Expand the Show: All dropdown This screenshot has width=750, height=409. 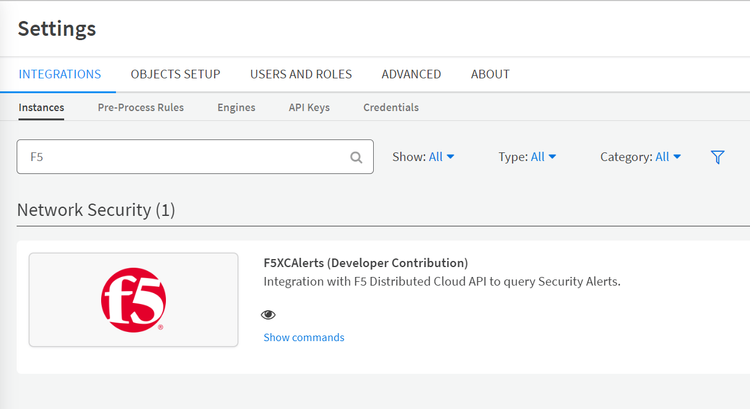(x=424, y=157)
